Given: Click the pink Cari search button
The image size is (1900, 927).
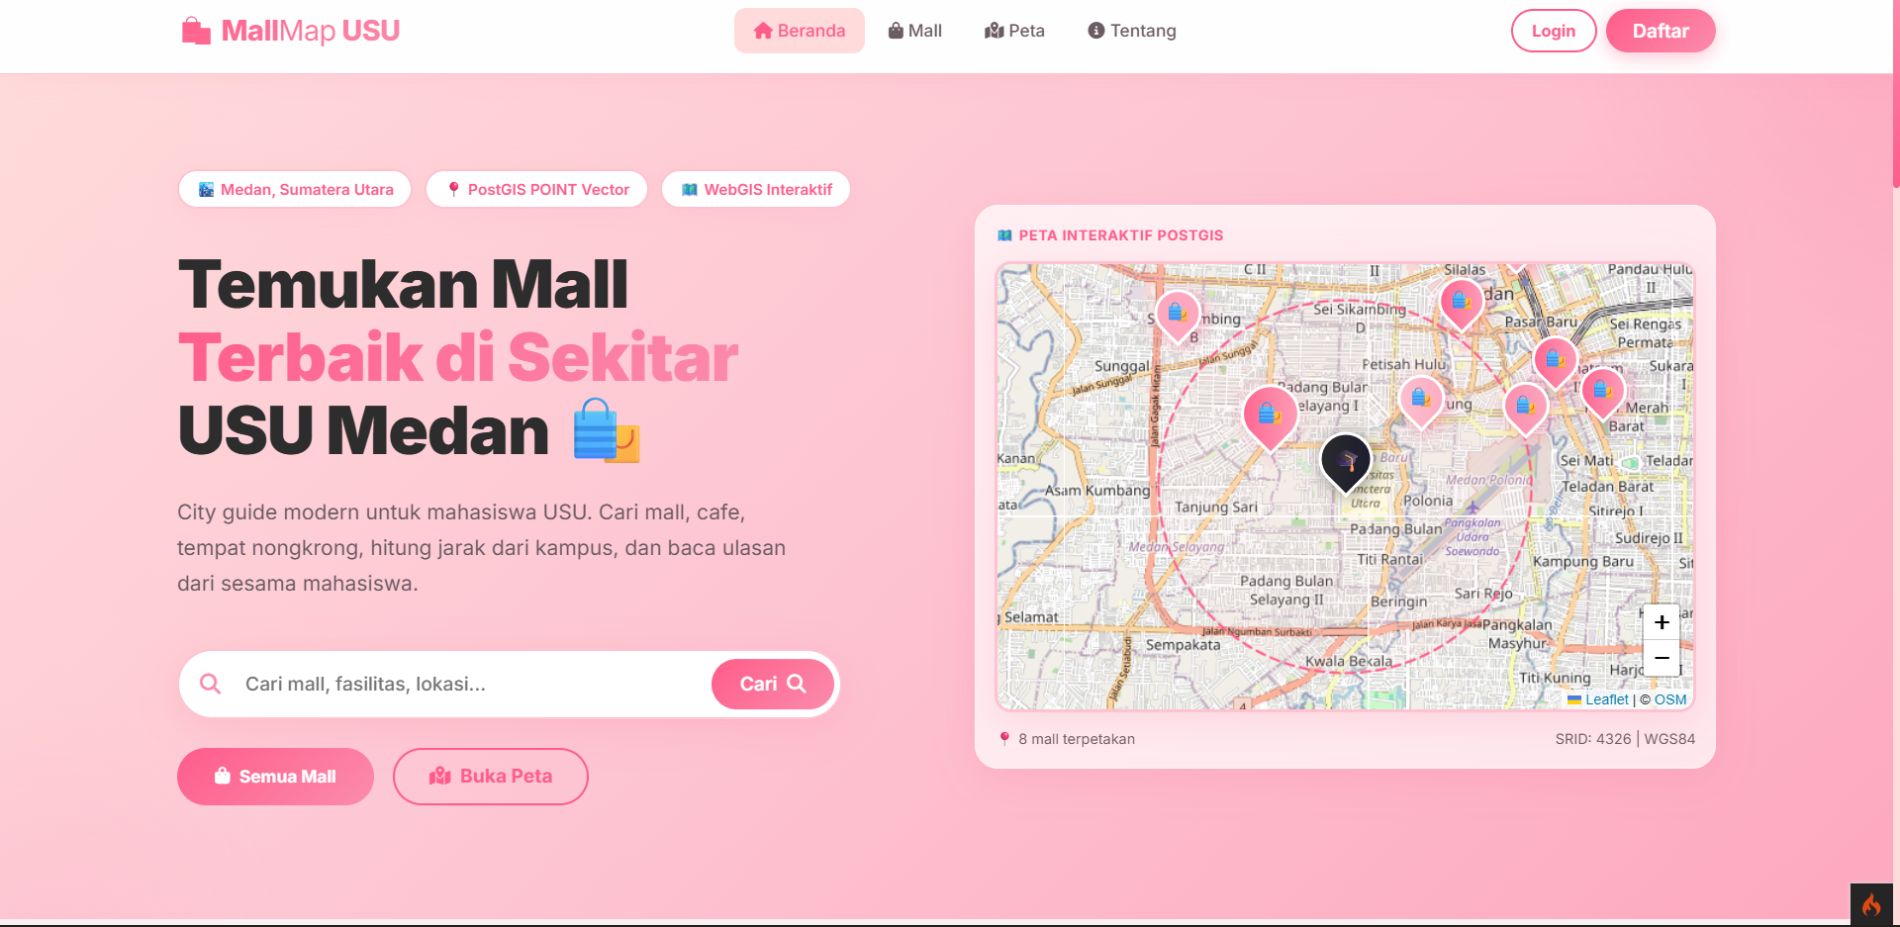Looking at the screenshot, I should click(772, 684).
